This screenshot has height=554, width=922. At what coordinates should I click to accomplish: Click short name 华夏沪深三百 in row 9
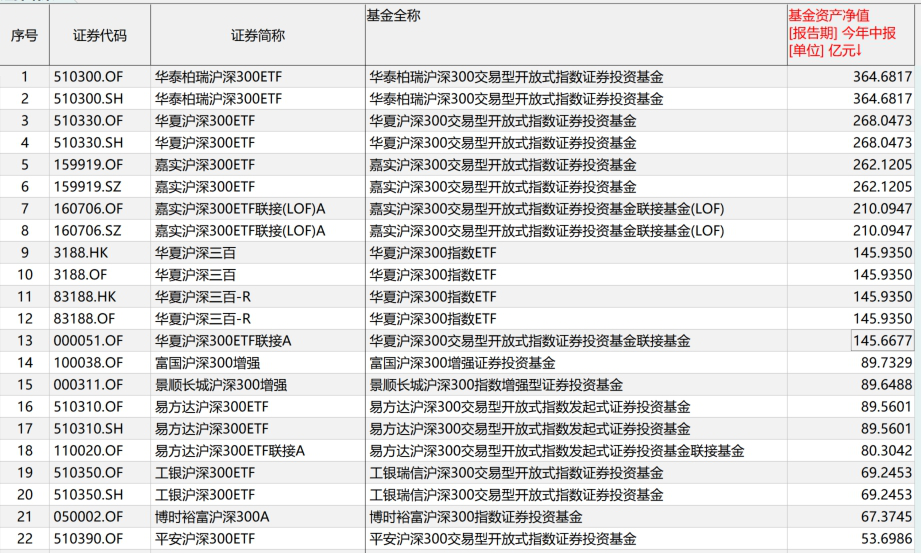tap(195, 253)
